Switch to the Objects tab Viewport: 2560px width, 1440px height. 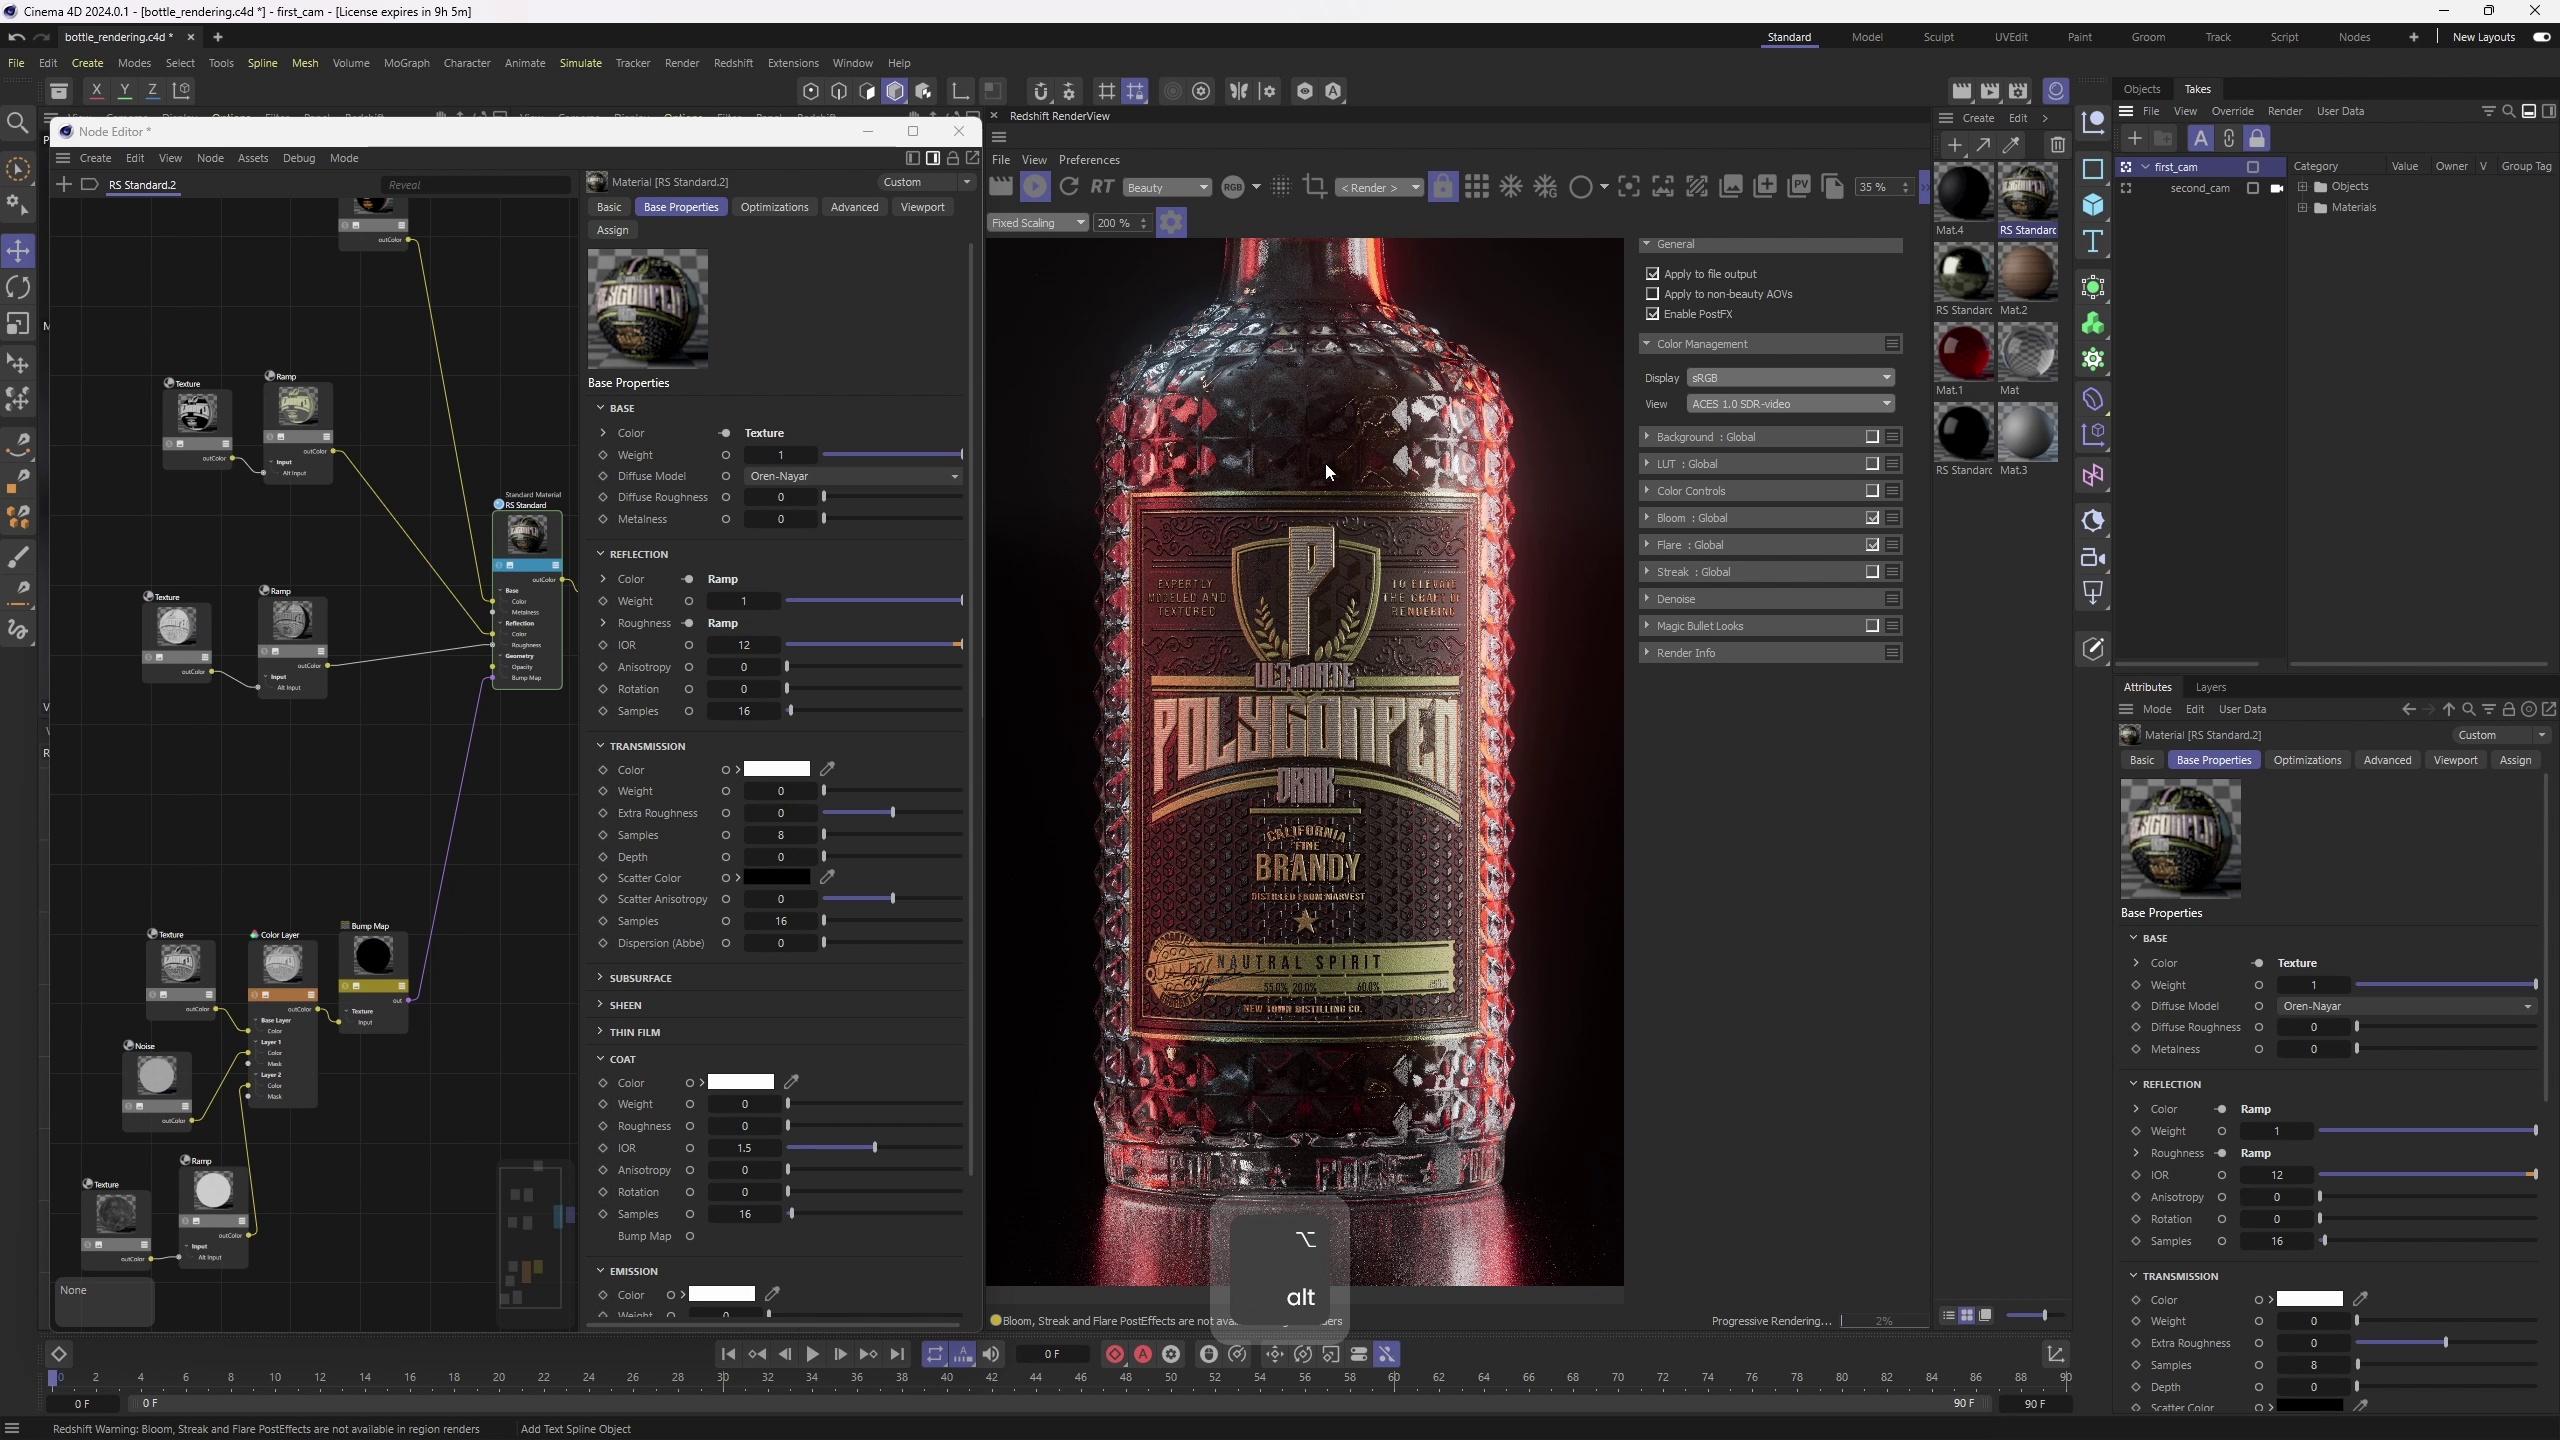pos(2142,89)
